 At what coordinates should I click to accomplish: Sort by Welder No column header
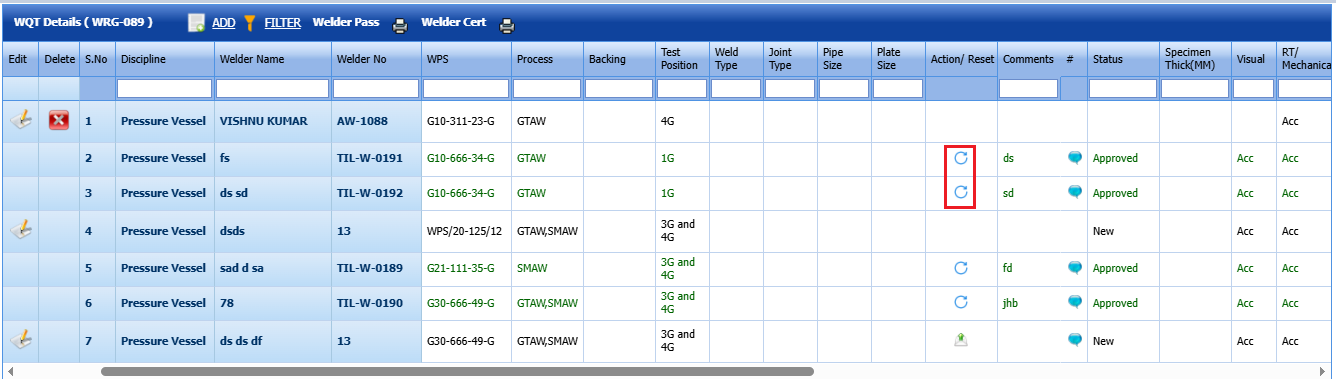tap(361, 59)
